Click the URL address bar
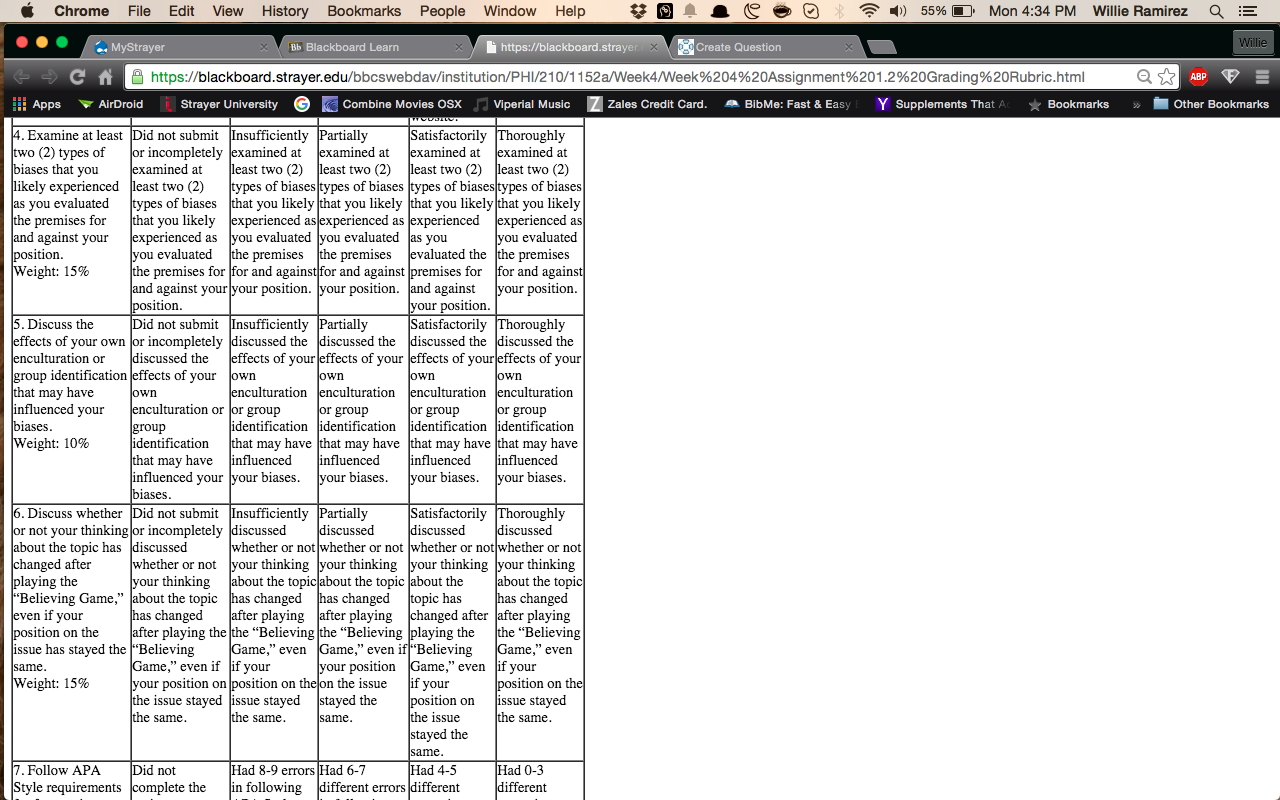This screenshot has height=800, width=1280. click(x=640, y=77)
